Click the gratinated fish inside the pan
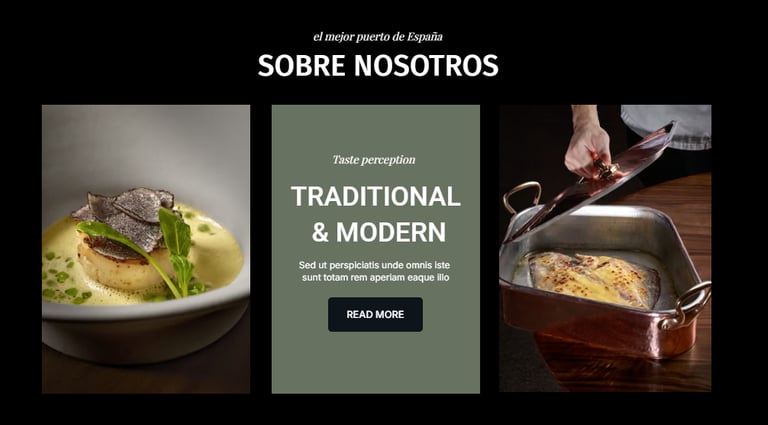Image resolution: width=768 pixels, height=425 pixels. tap(593, 280)
